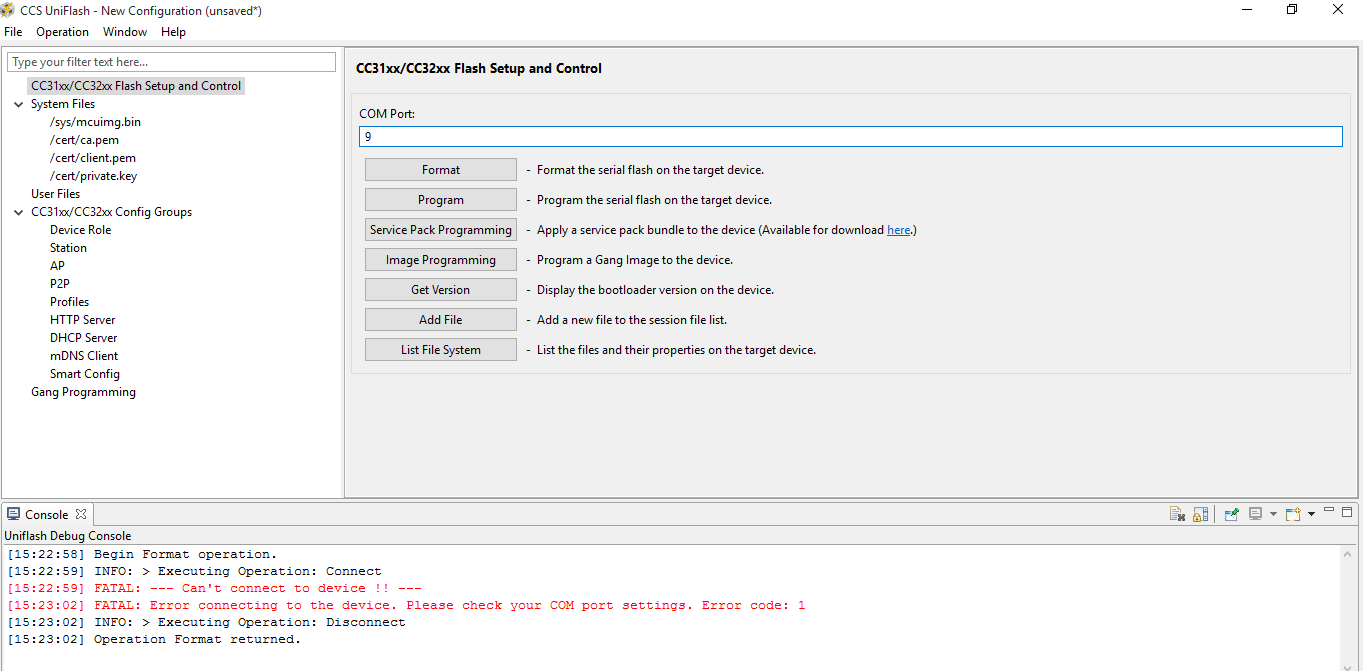The height and width of the screenshot is (671, 1363).
Task: Select the Profiles tree item
Action: 70,302
